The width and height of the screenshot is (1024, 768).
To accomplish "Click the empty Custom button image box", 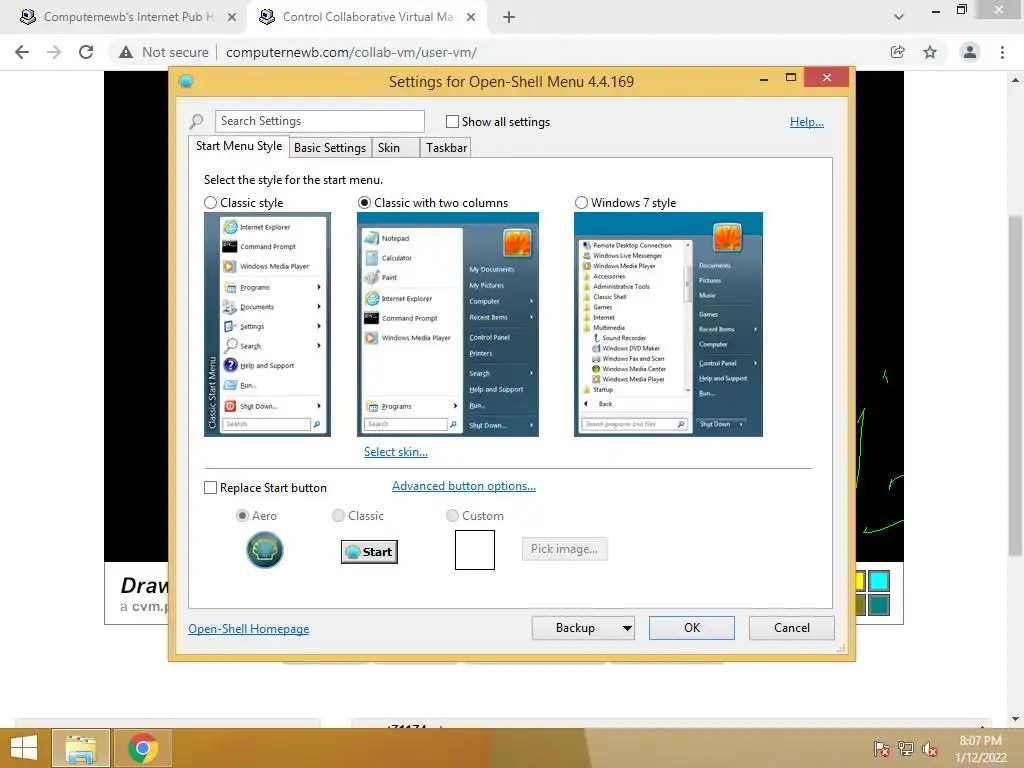I will [475, 550].
